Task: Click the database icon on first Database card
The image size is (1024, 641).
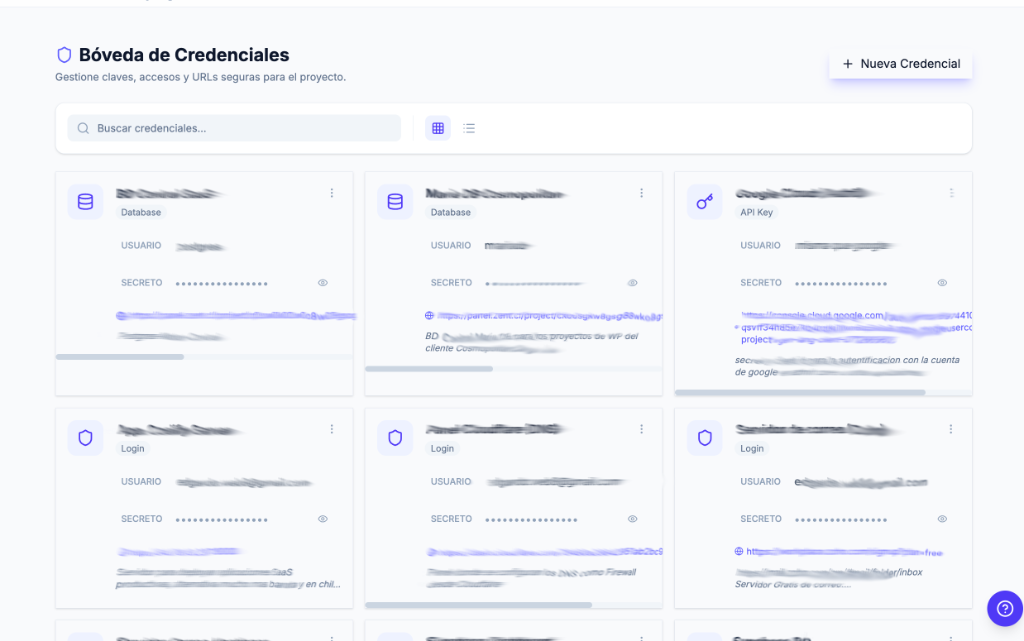Action: (x=86, y=202)
